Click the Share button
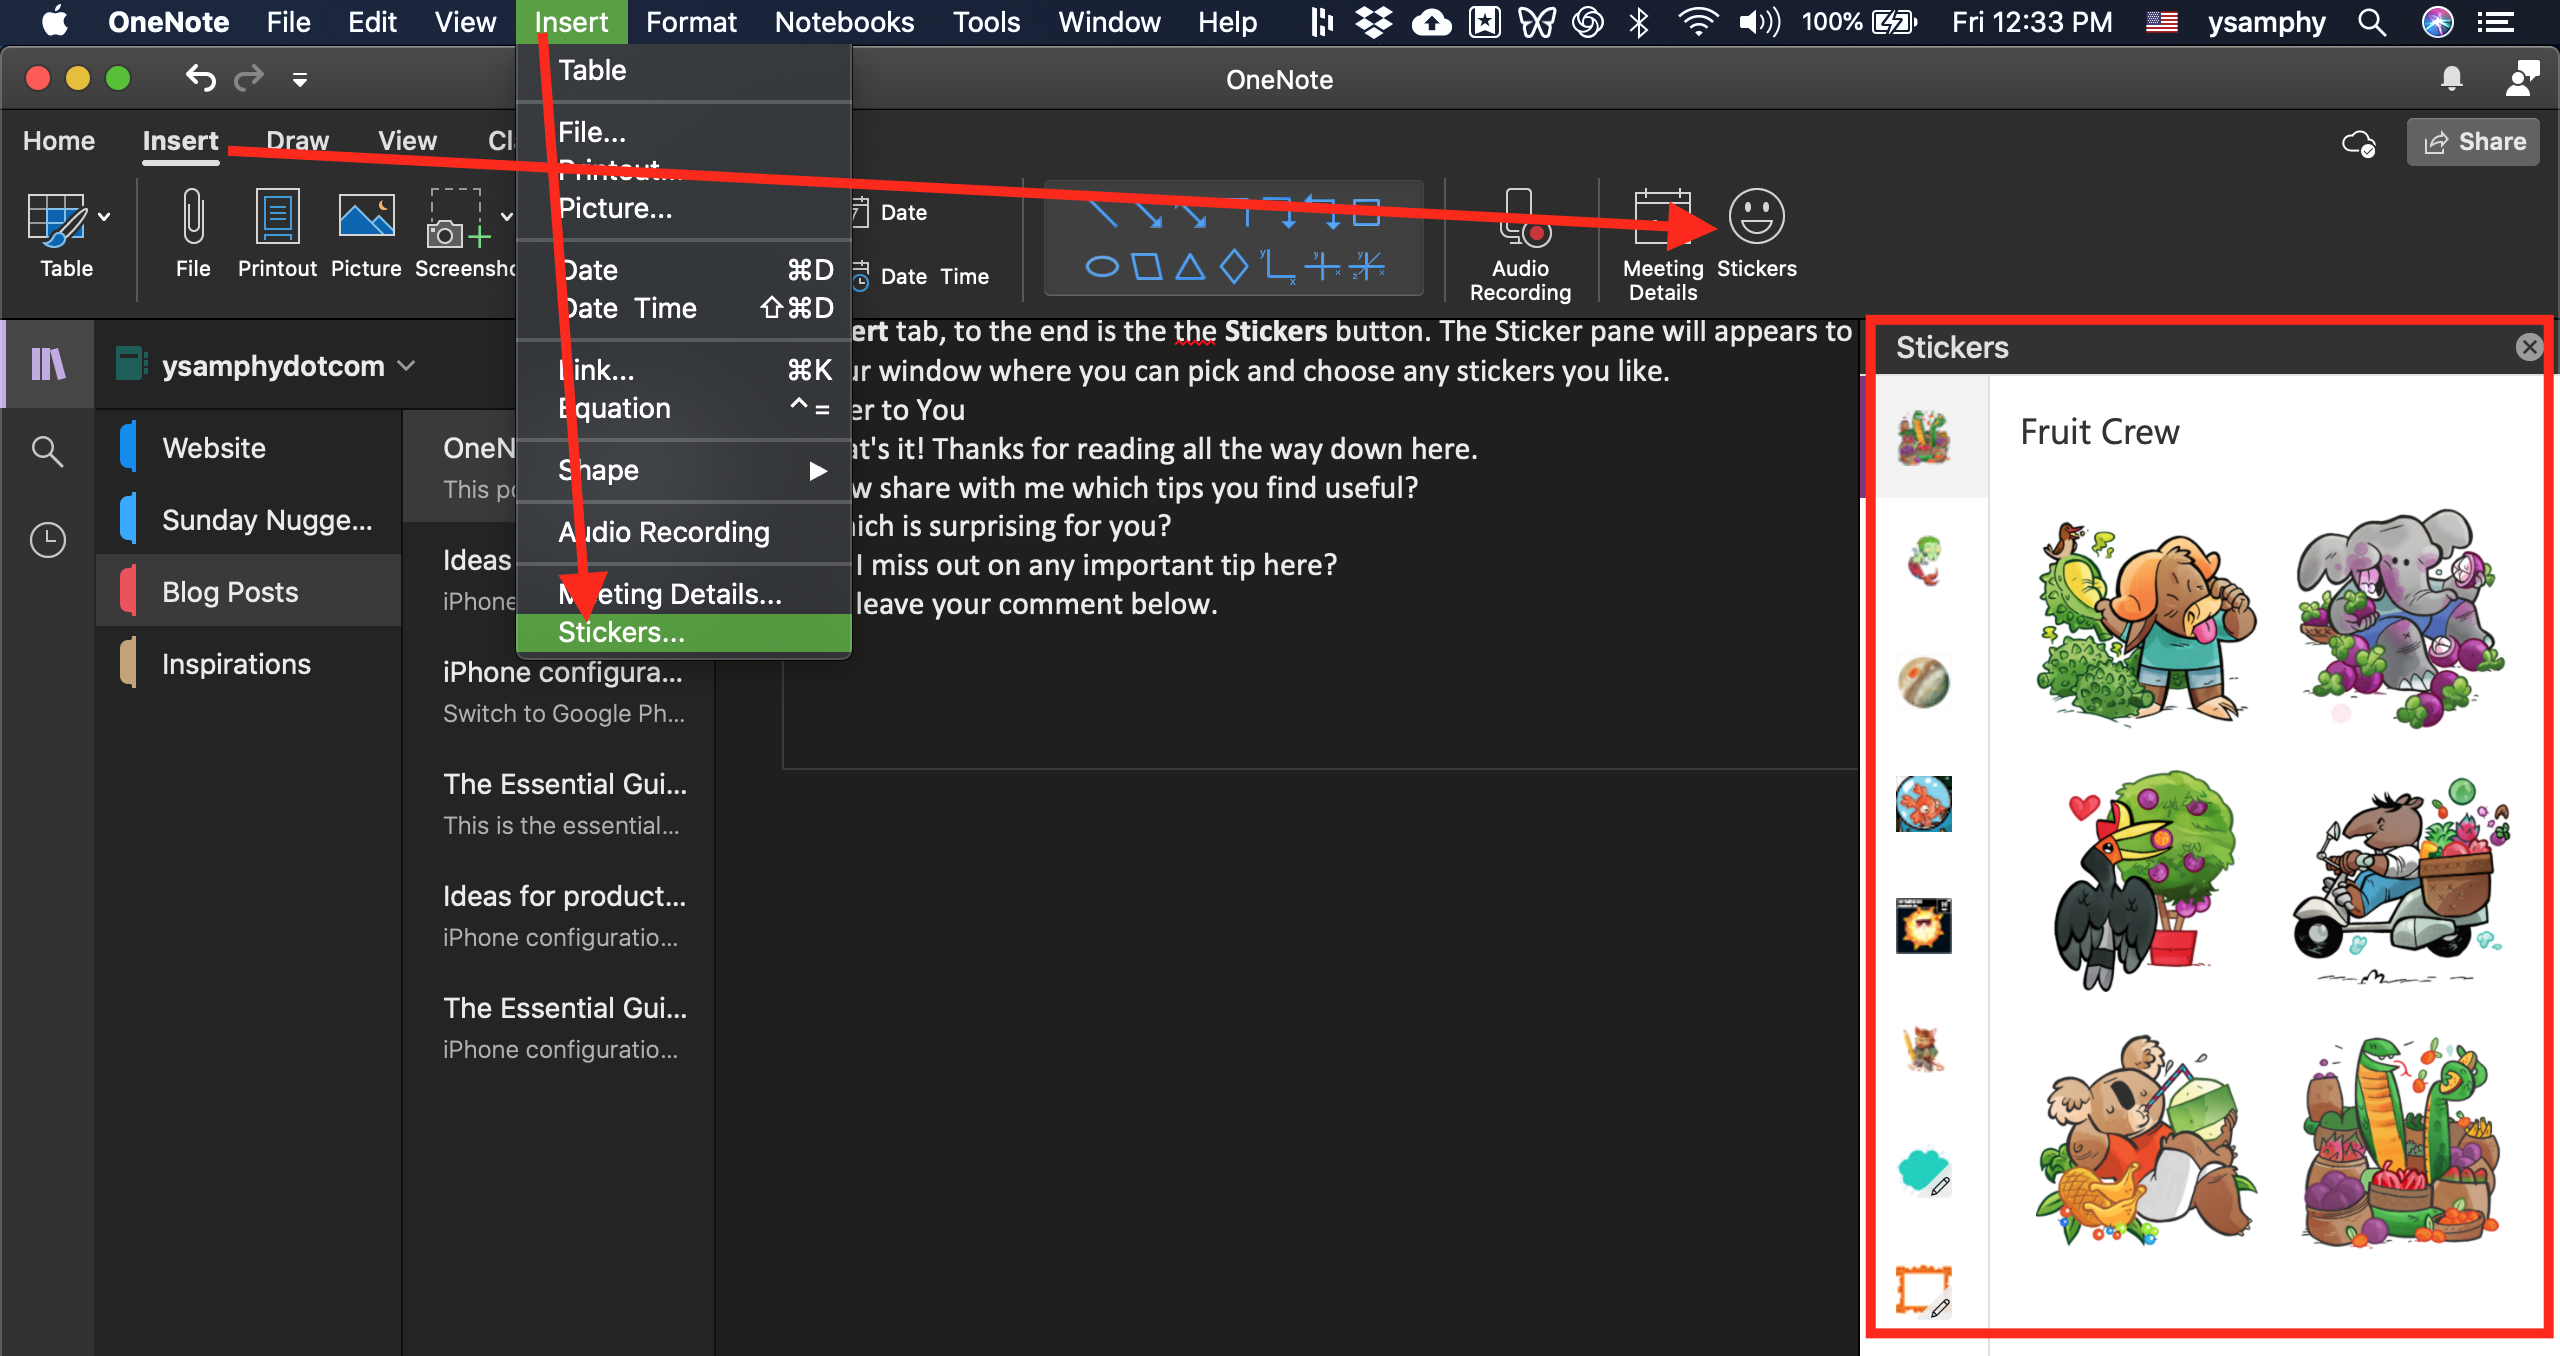This screenshot has width=2560, height=1356. (2473, 142)
